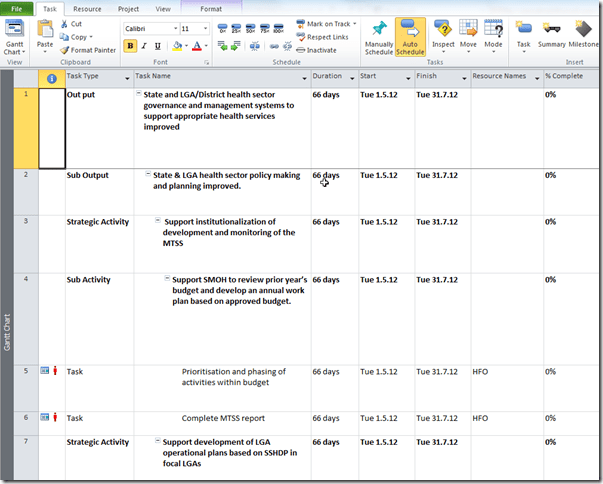Toggle the Auto Schedule mode
This screenshot has width=603, height=484.
[x=409, y=37]
